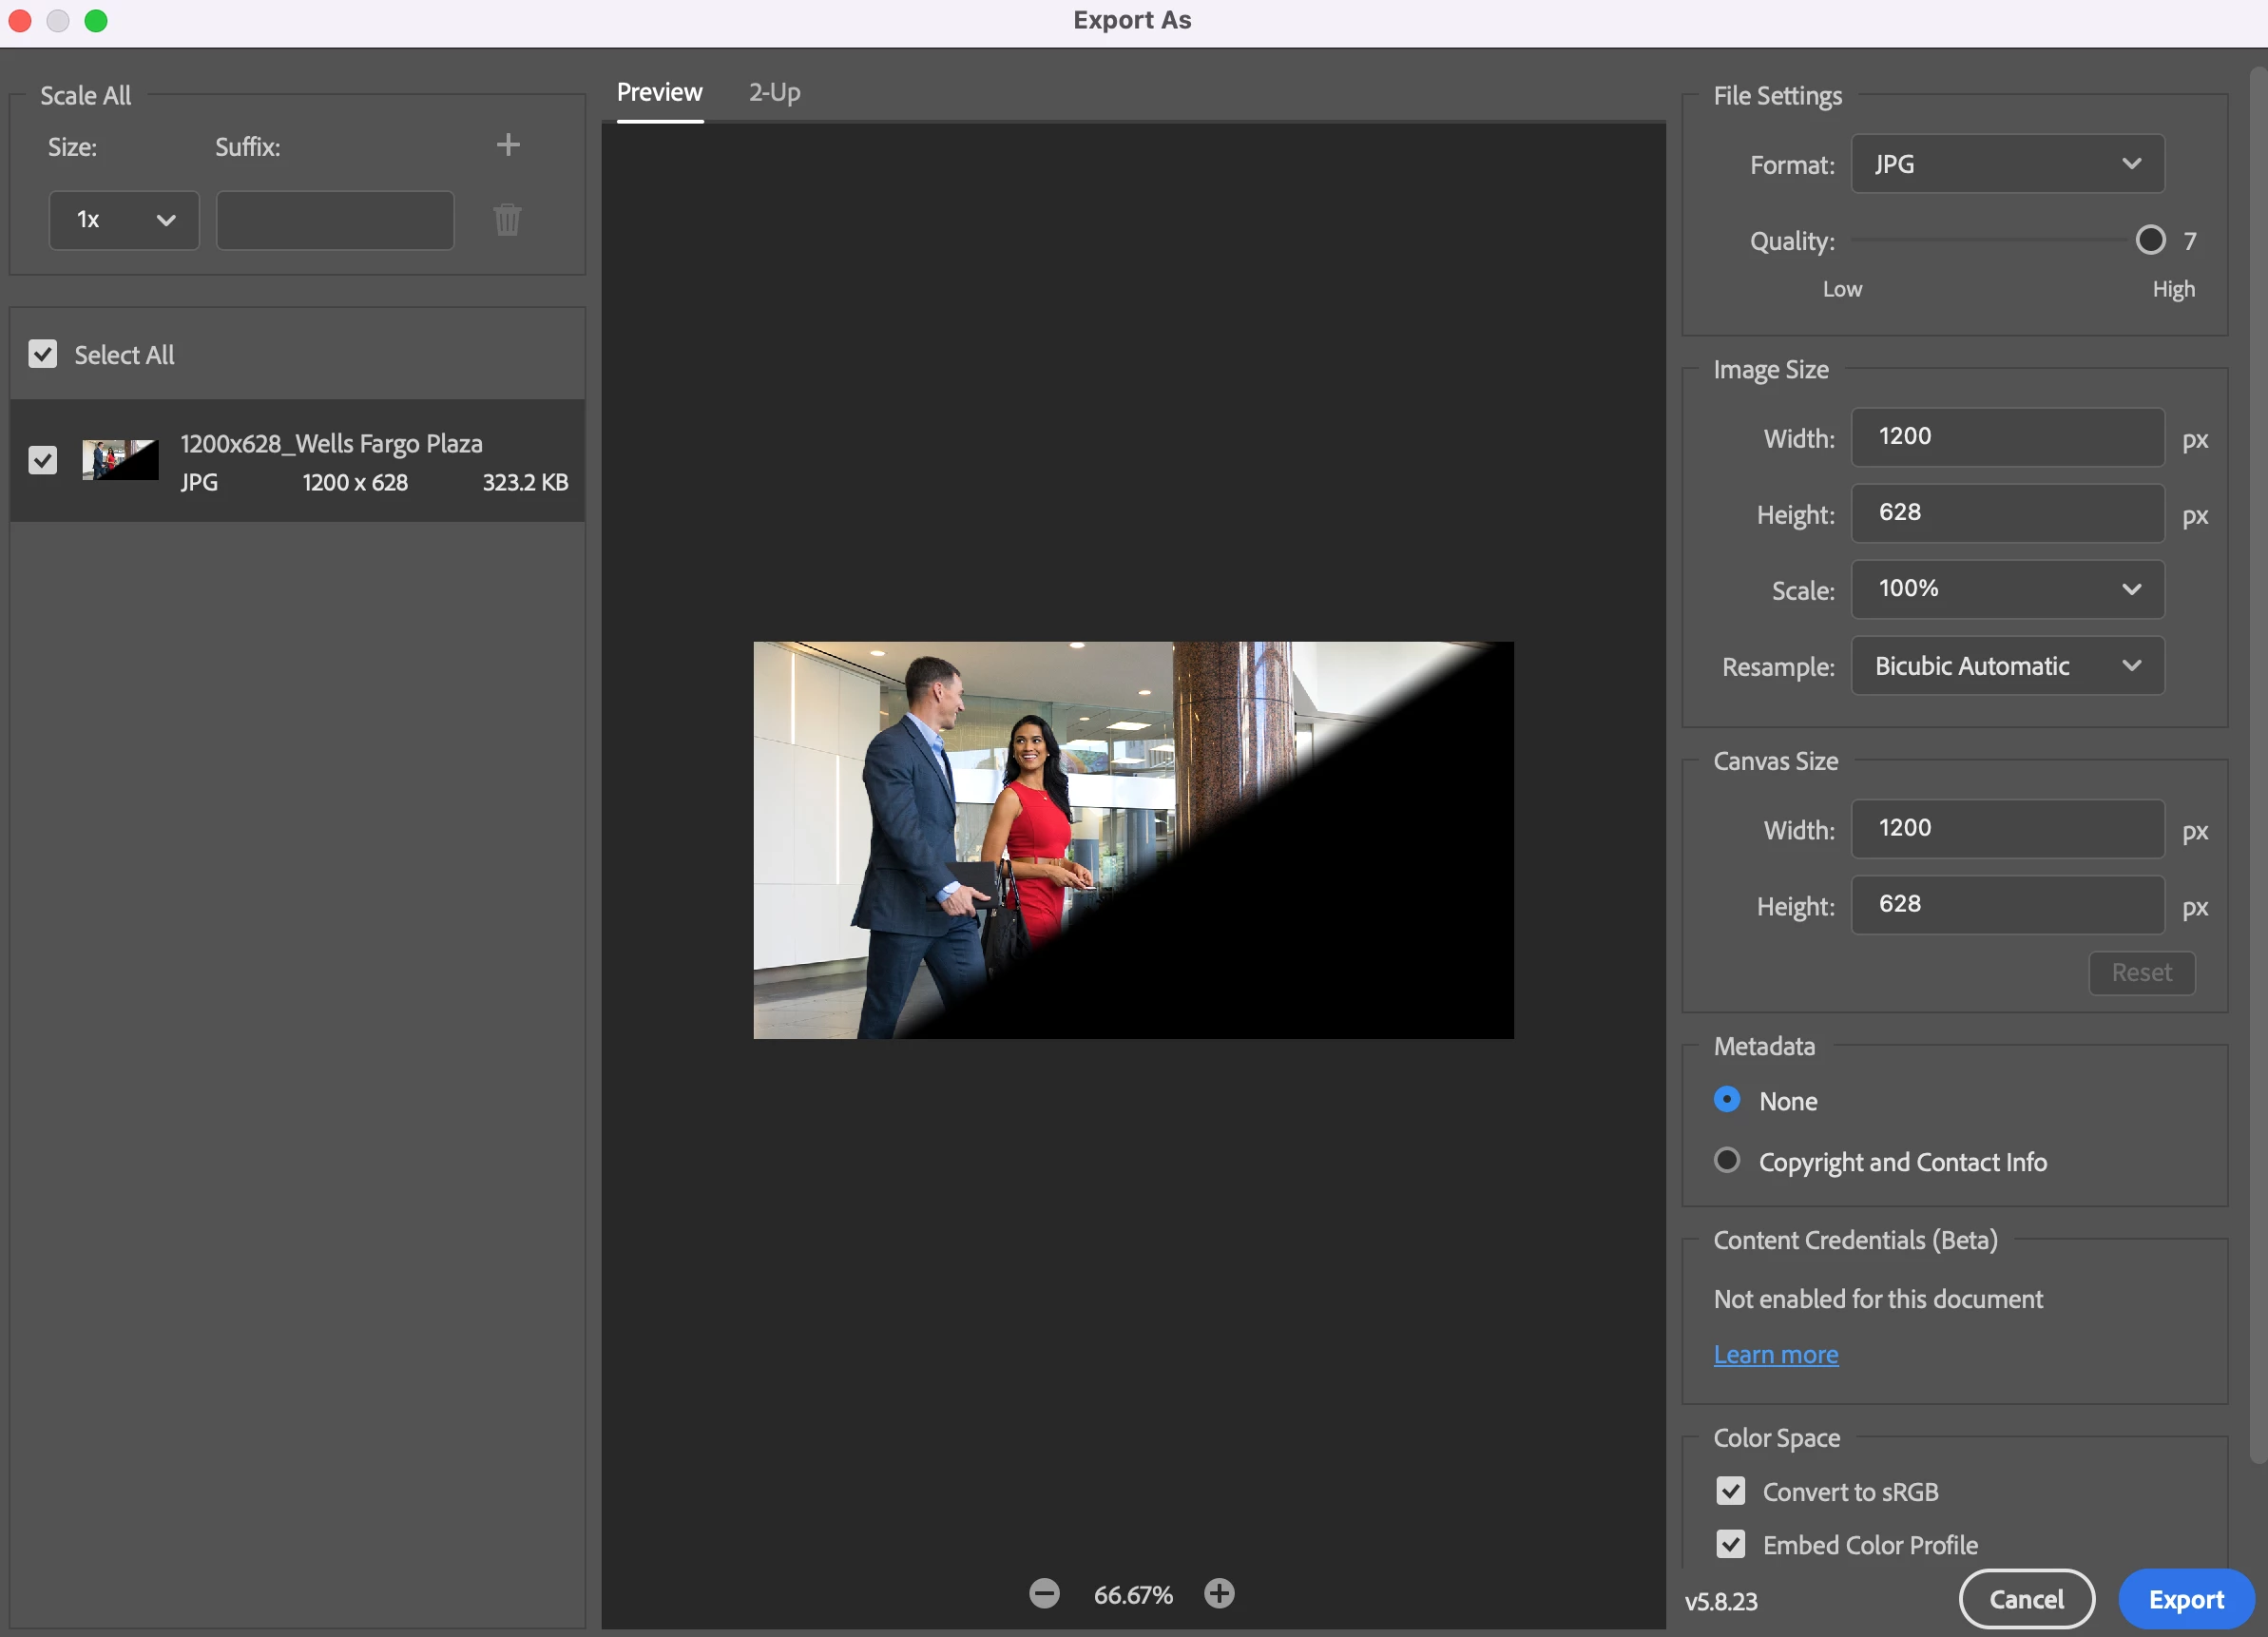Click the Wells Fargo Plaza thumbnail

pos(120,460)
